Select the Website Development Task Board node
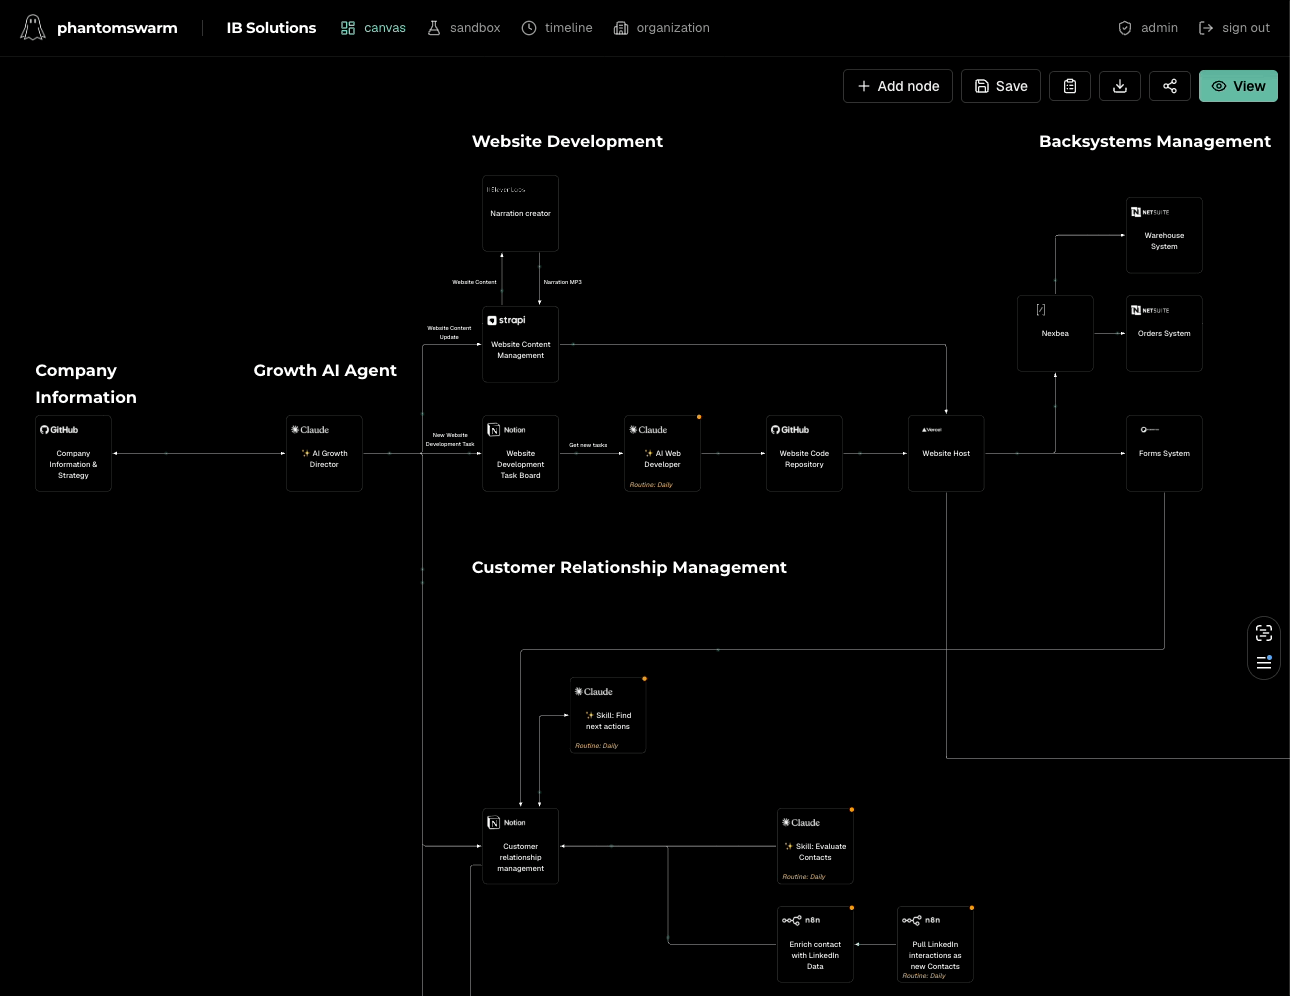 point(520,453)
